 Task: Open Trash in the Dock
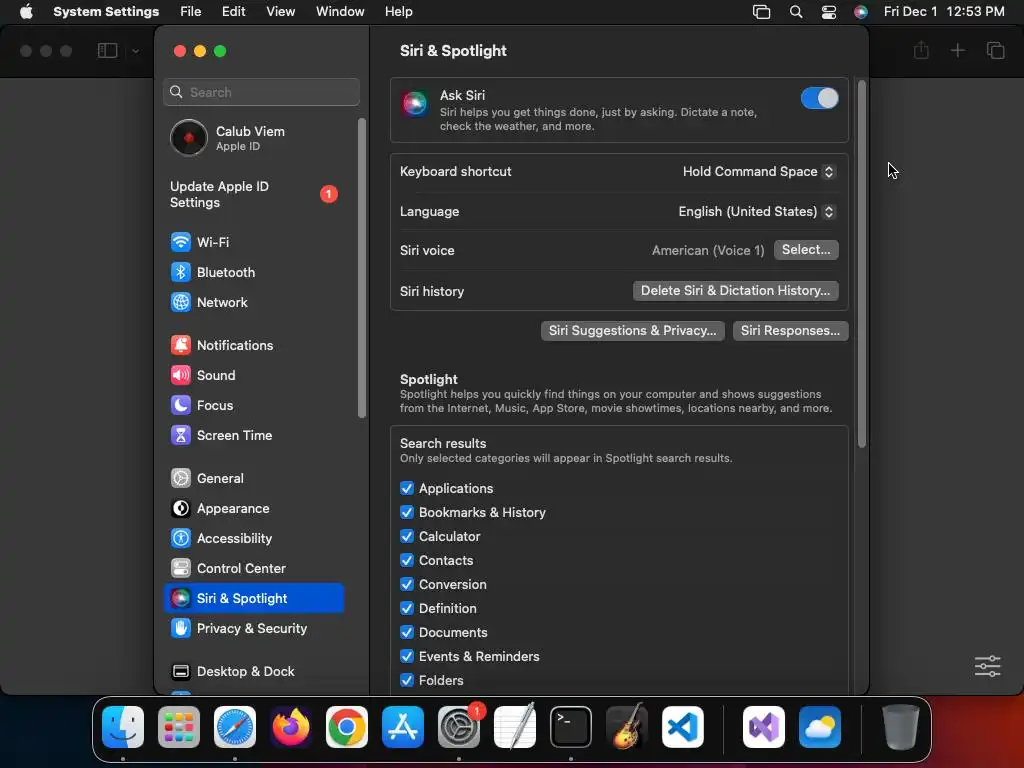[x=901, y=727]
